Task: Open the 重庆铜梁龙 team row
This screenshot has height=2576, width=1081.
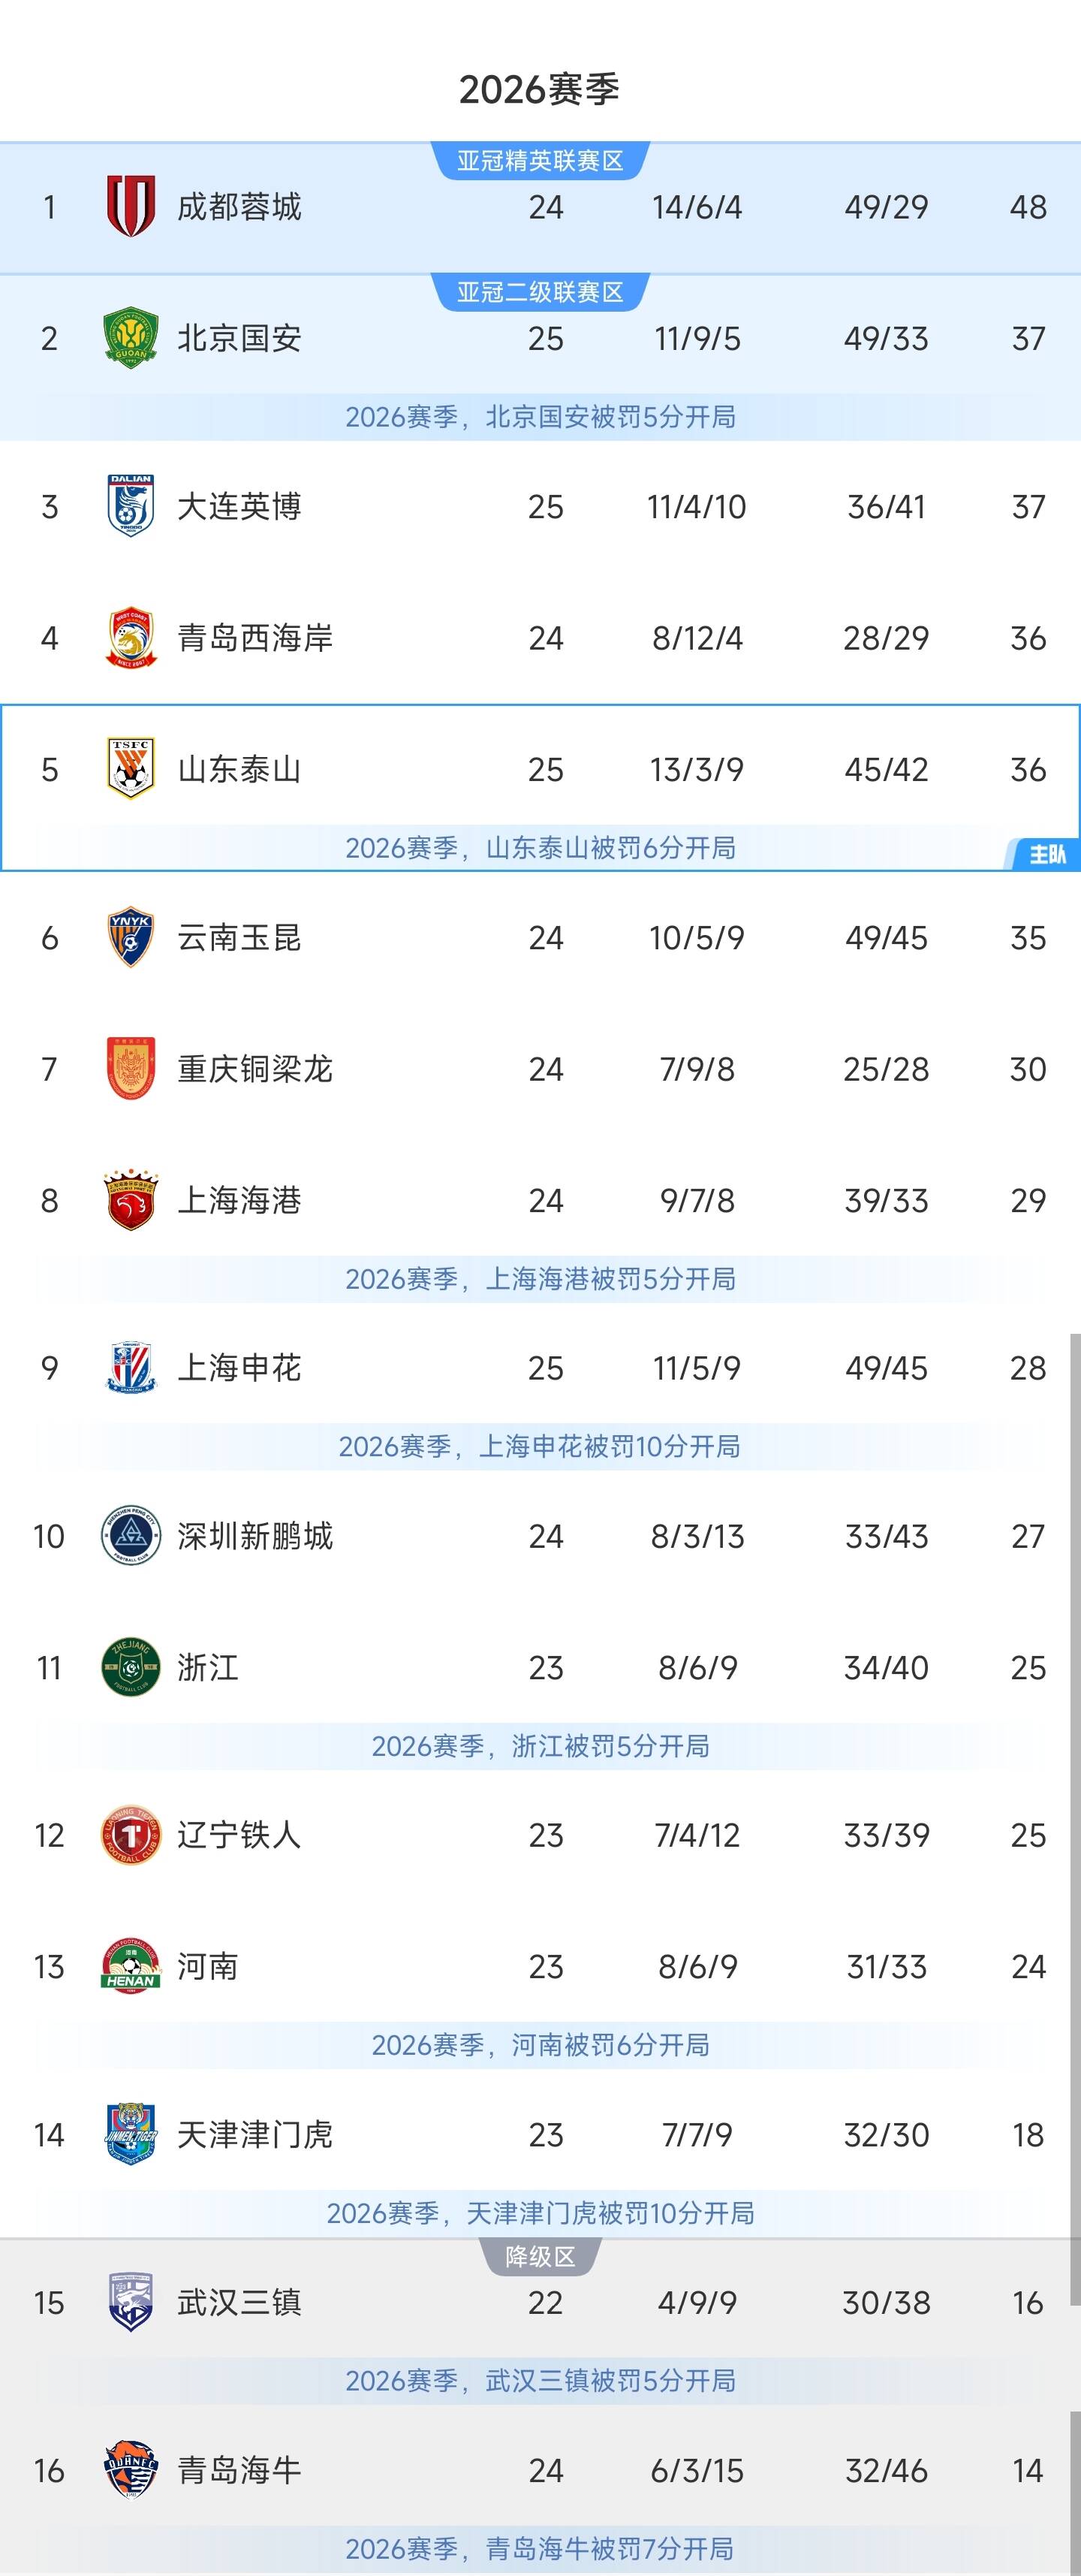Action: [540, 1069]
